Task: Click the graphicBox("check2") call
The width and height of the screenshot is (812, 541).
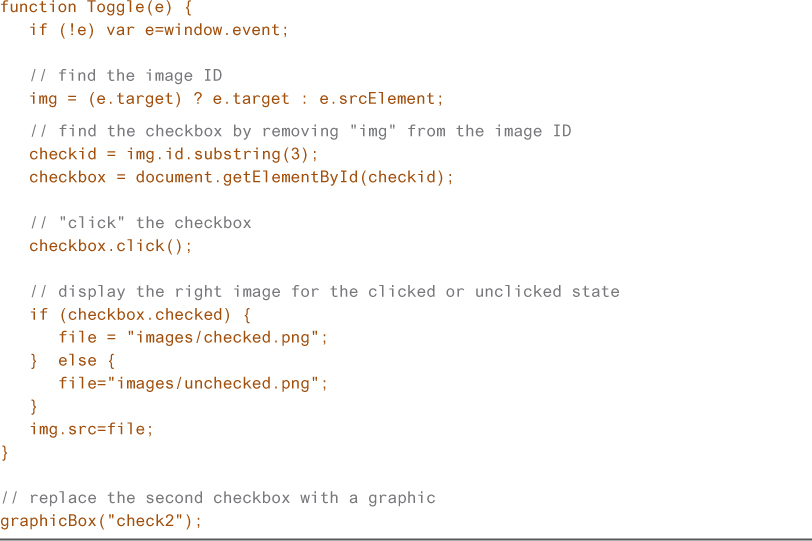Action: (x=101, y=521)
